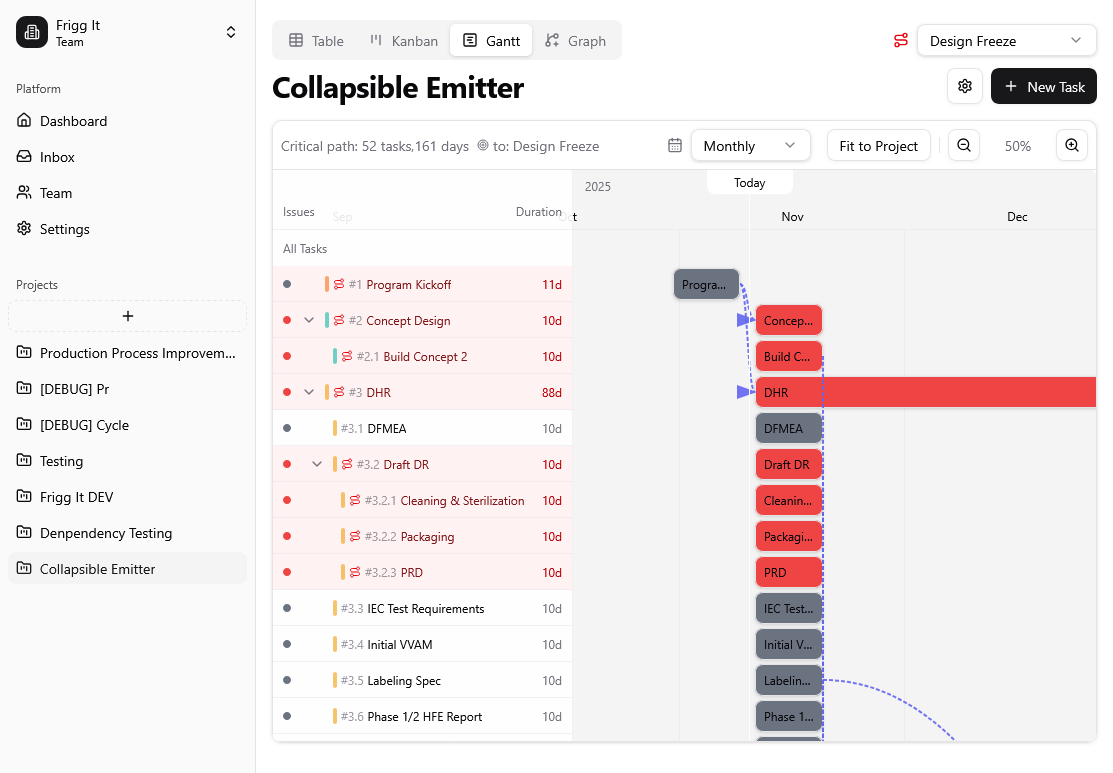This screenshot has width=1113, height=773.
Task: Click the calendar icon beside Monthly
Action: click(675, 146)
